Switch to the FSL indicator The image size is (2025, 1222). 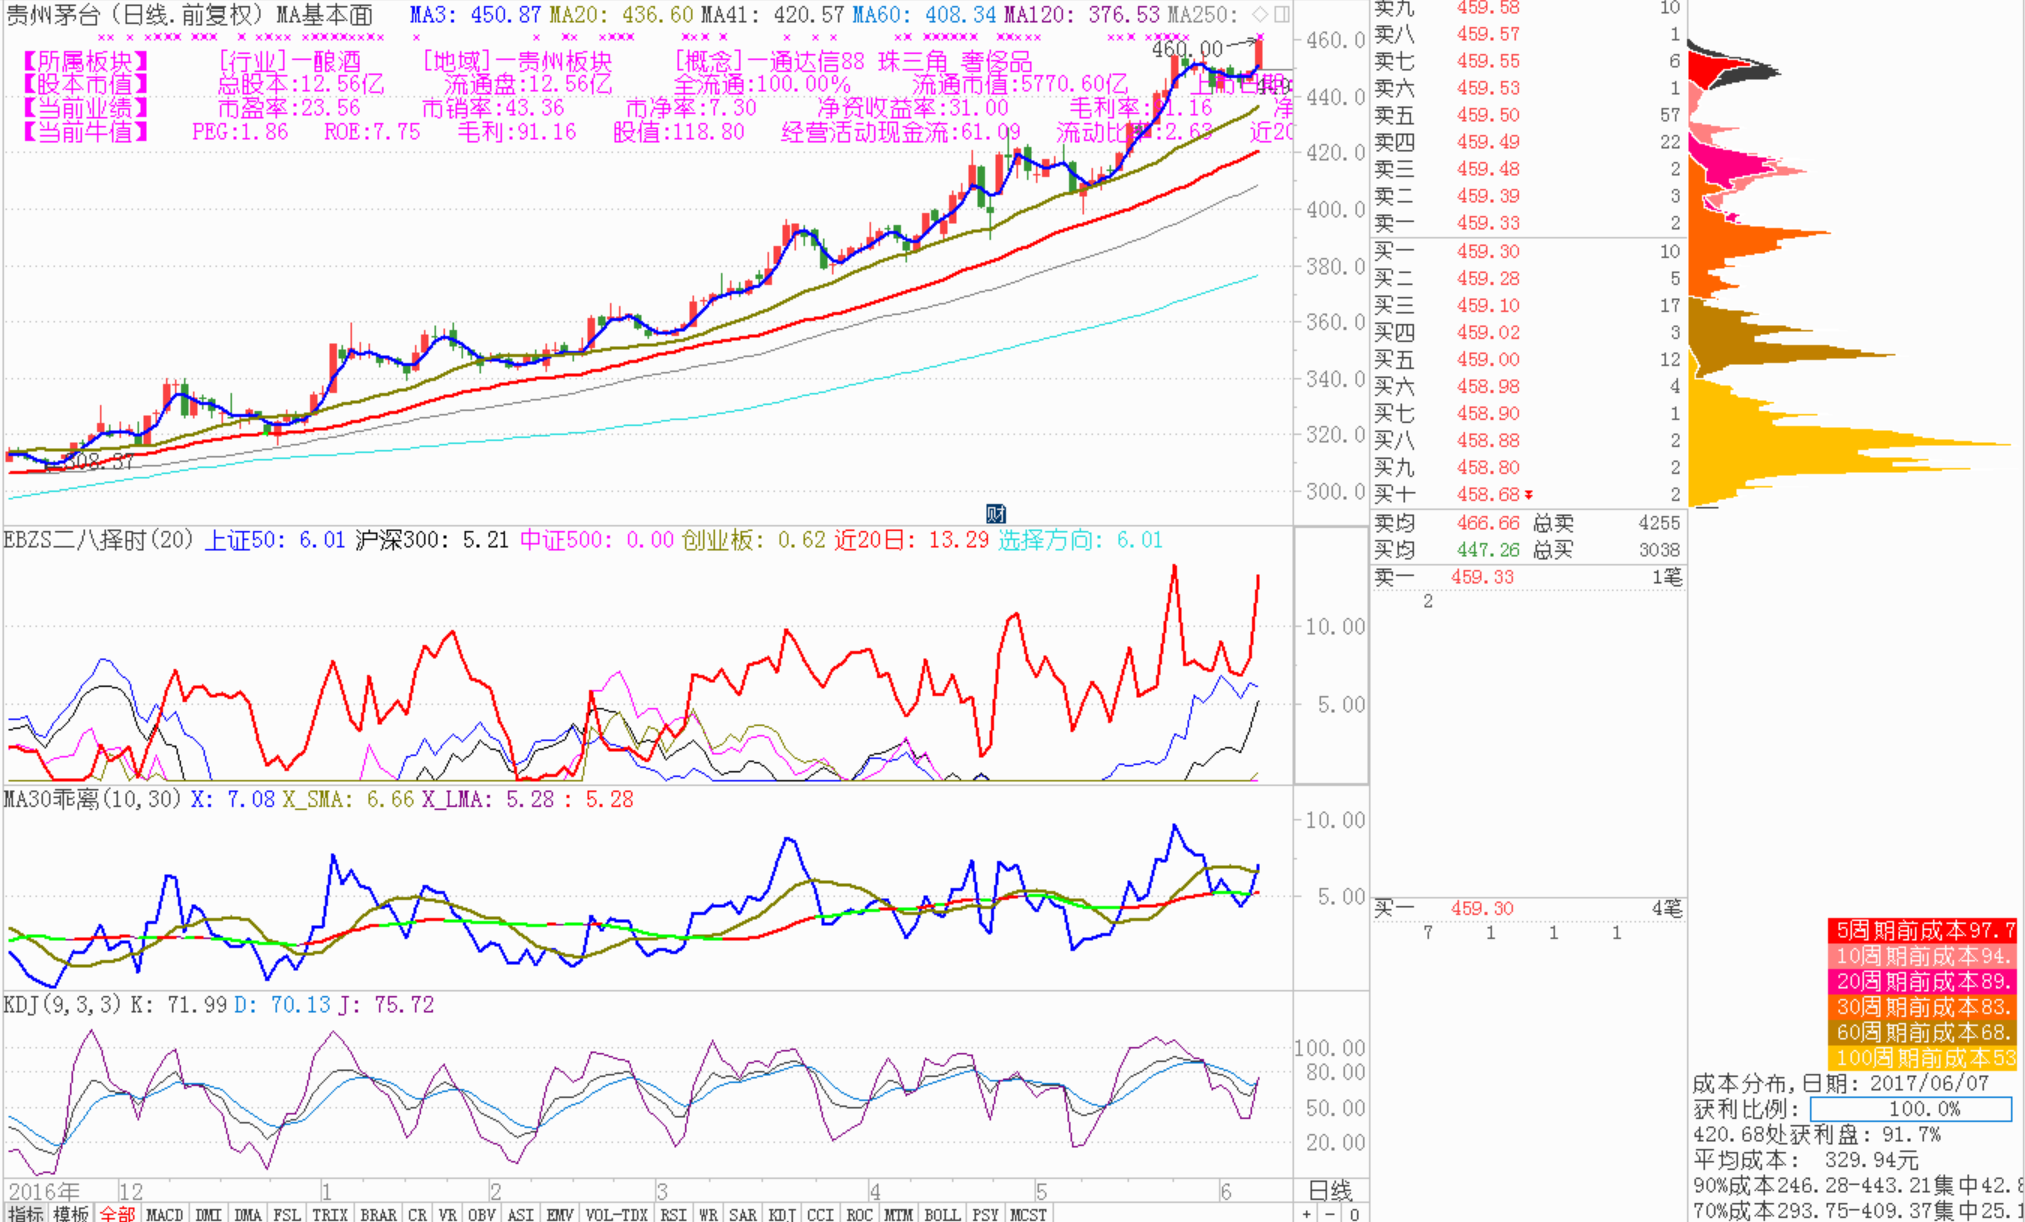point(287,1214)
